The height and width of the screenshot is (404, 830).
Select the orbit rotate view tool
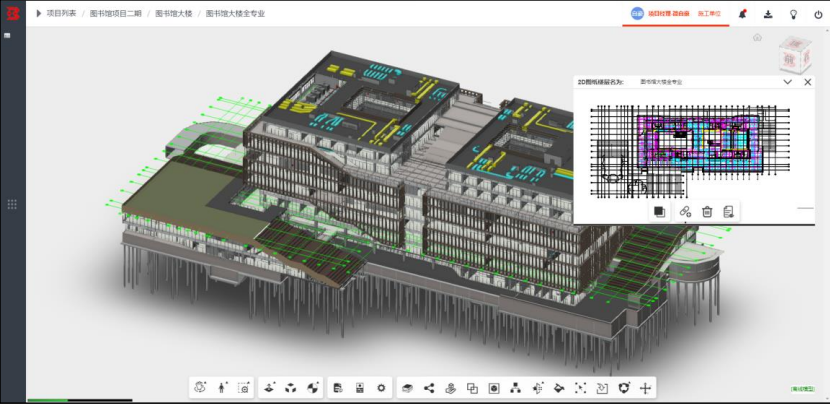200,388
